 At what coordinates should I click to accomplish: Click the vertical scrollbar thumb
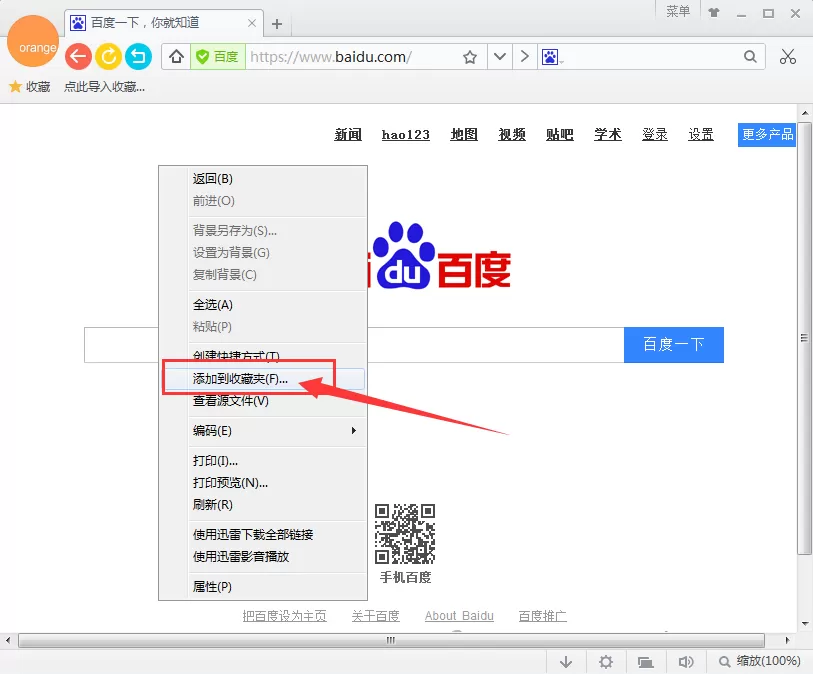pyautogui.click(x=804, y=338)
